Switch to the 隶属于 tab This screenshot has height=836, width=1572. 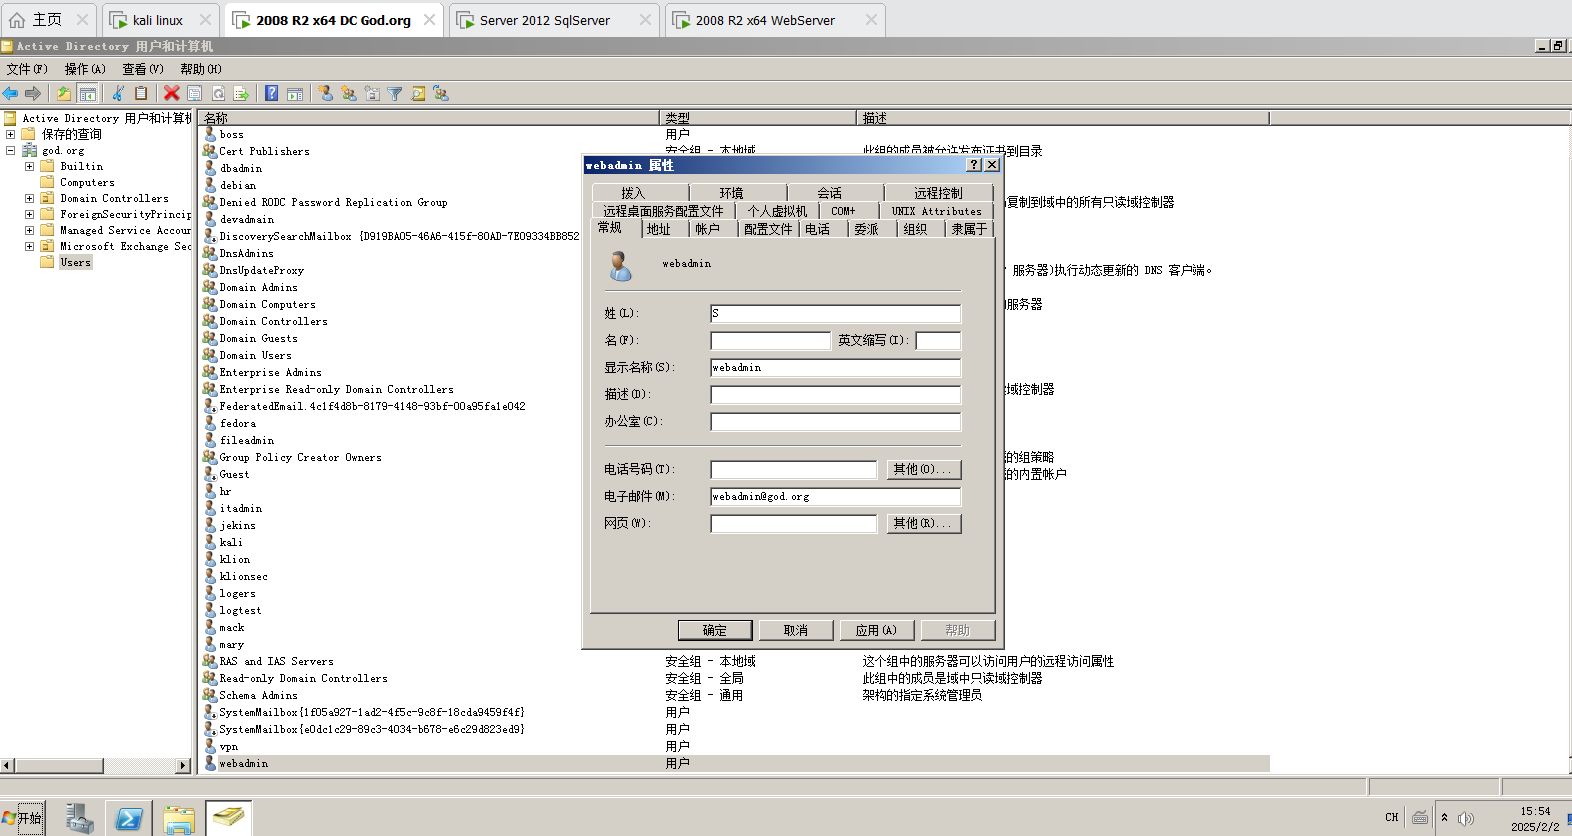[969, 229]
